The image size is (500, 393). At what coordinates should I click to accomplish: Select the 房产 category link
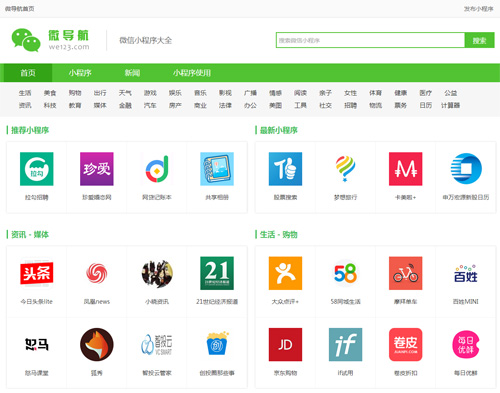175,105
